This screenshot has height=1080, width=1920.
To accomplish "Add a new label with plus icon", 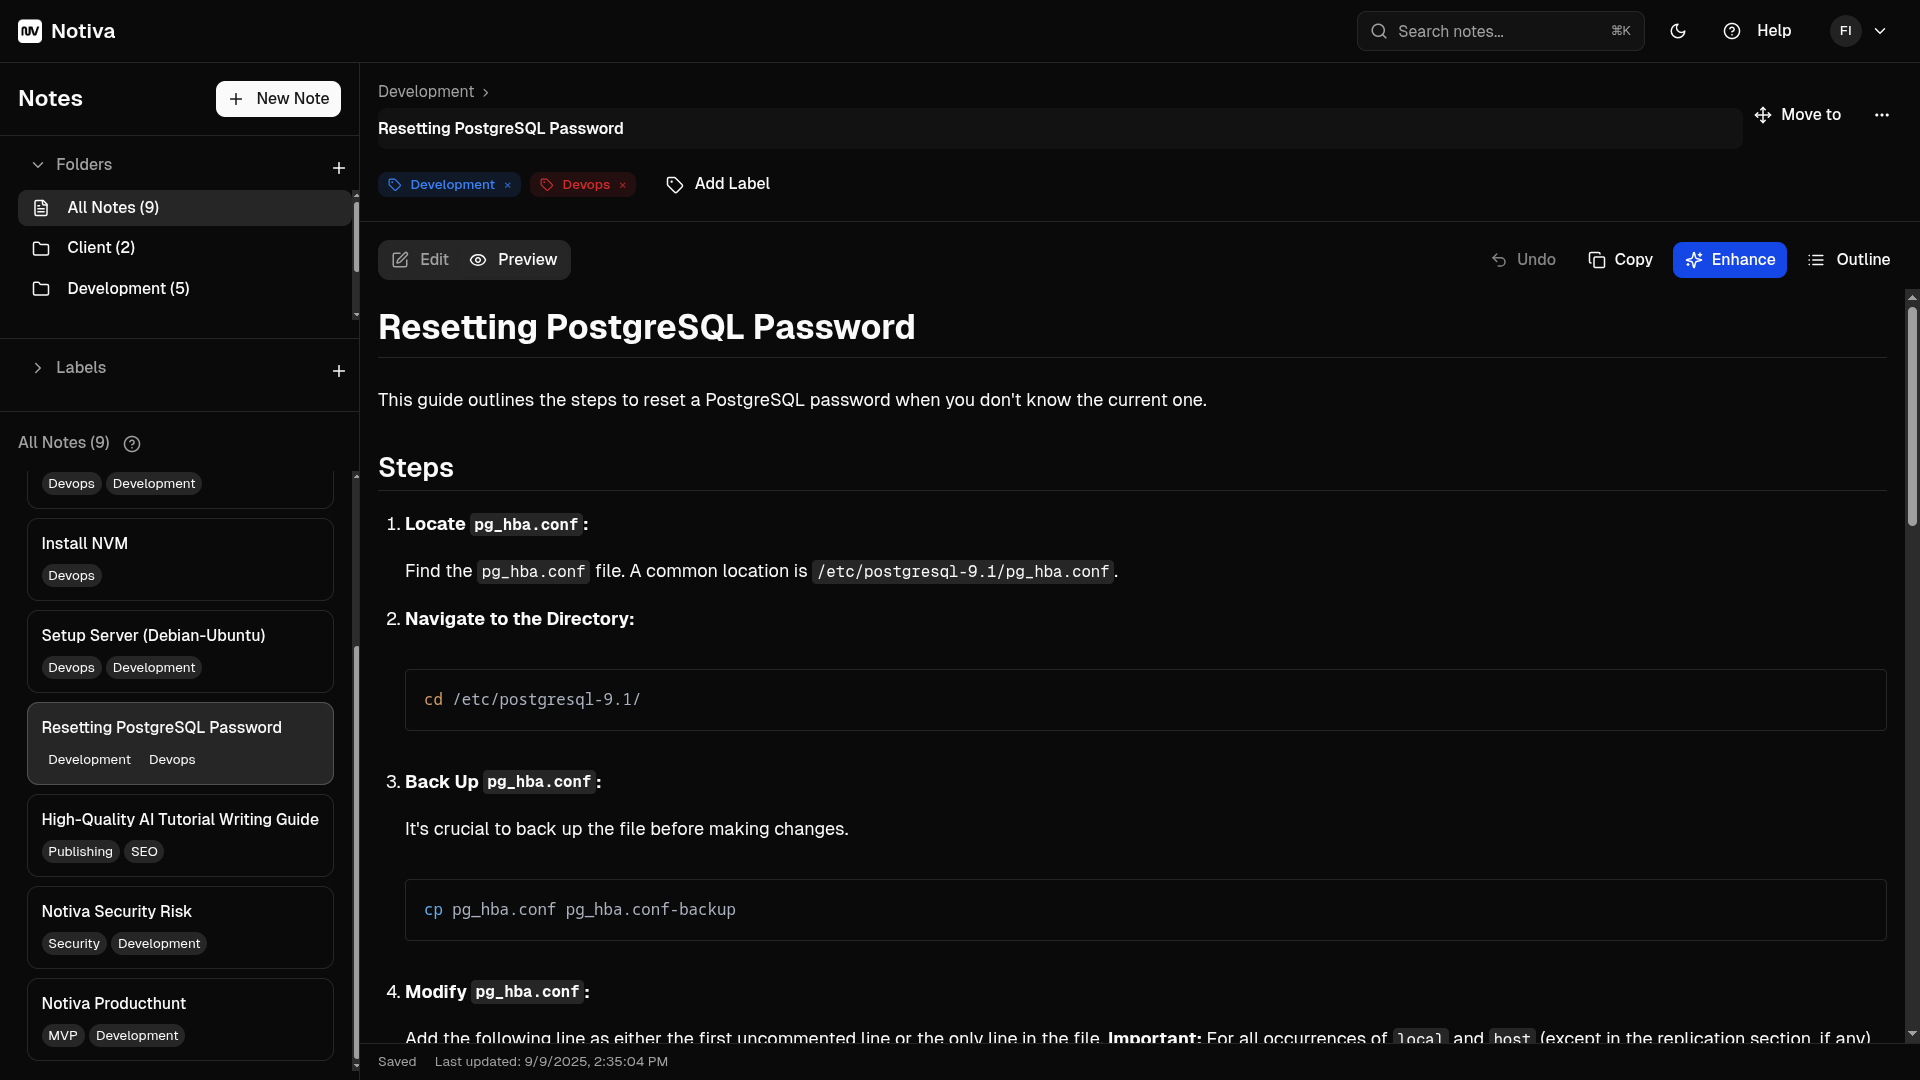I will (339, 371).
